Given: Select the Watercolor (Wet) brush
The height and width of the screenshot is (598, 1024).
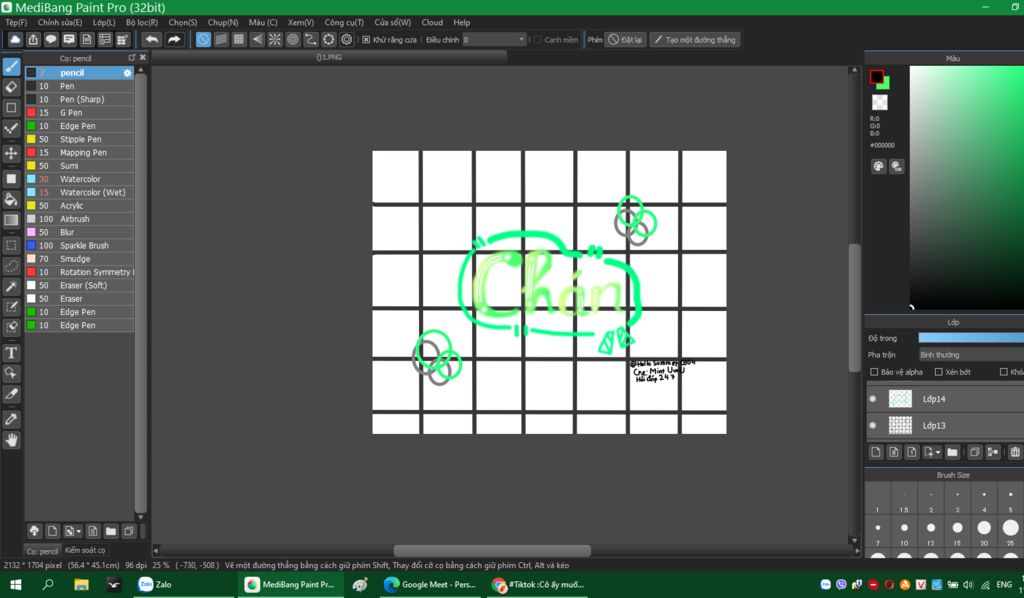Looking at the screenshot, I should [80, 193].
